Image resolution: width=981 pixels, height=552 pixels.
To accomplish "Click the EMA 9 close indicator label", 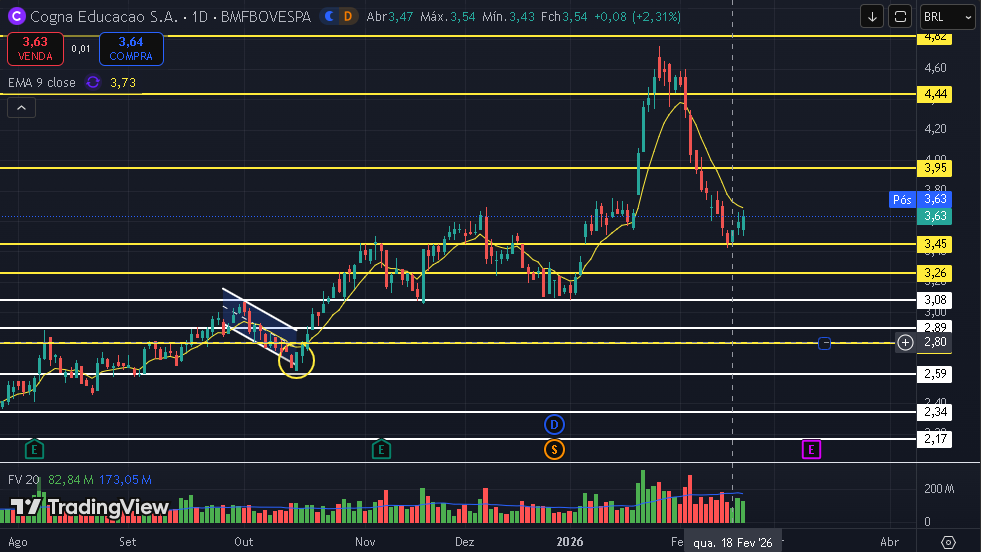I will (x=42, y=83).
